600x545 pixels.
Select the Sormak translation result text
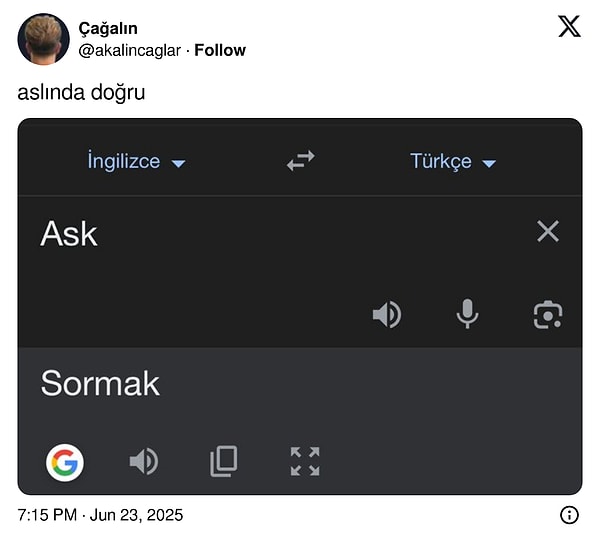(x=100, y=384)
